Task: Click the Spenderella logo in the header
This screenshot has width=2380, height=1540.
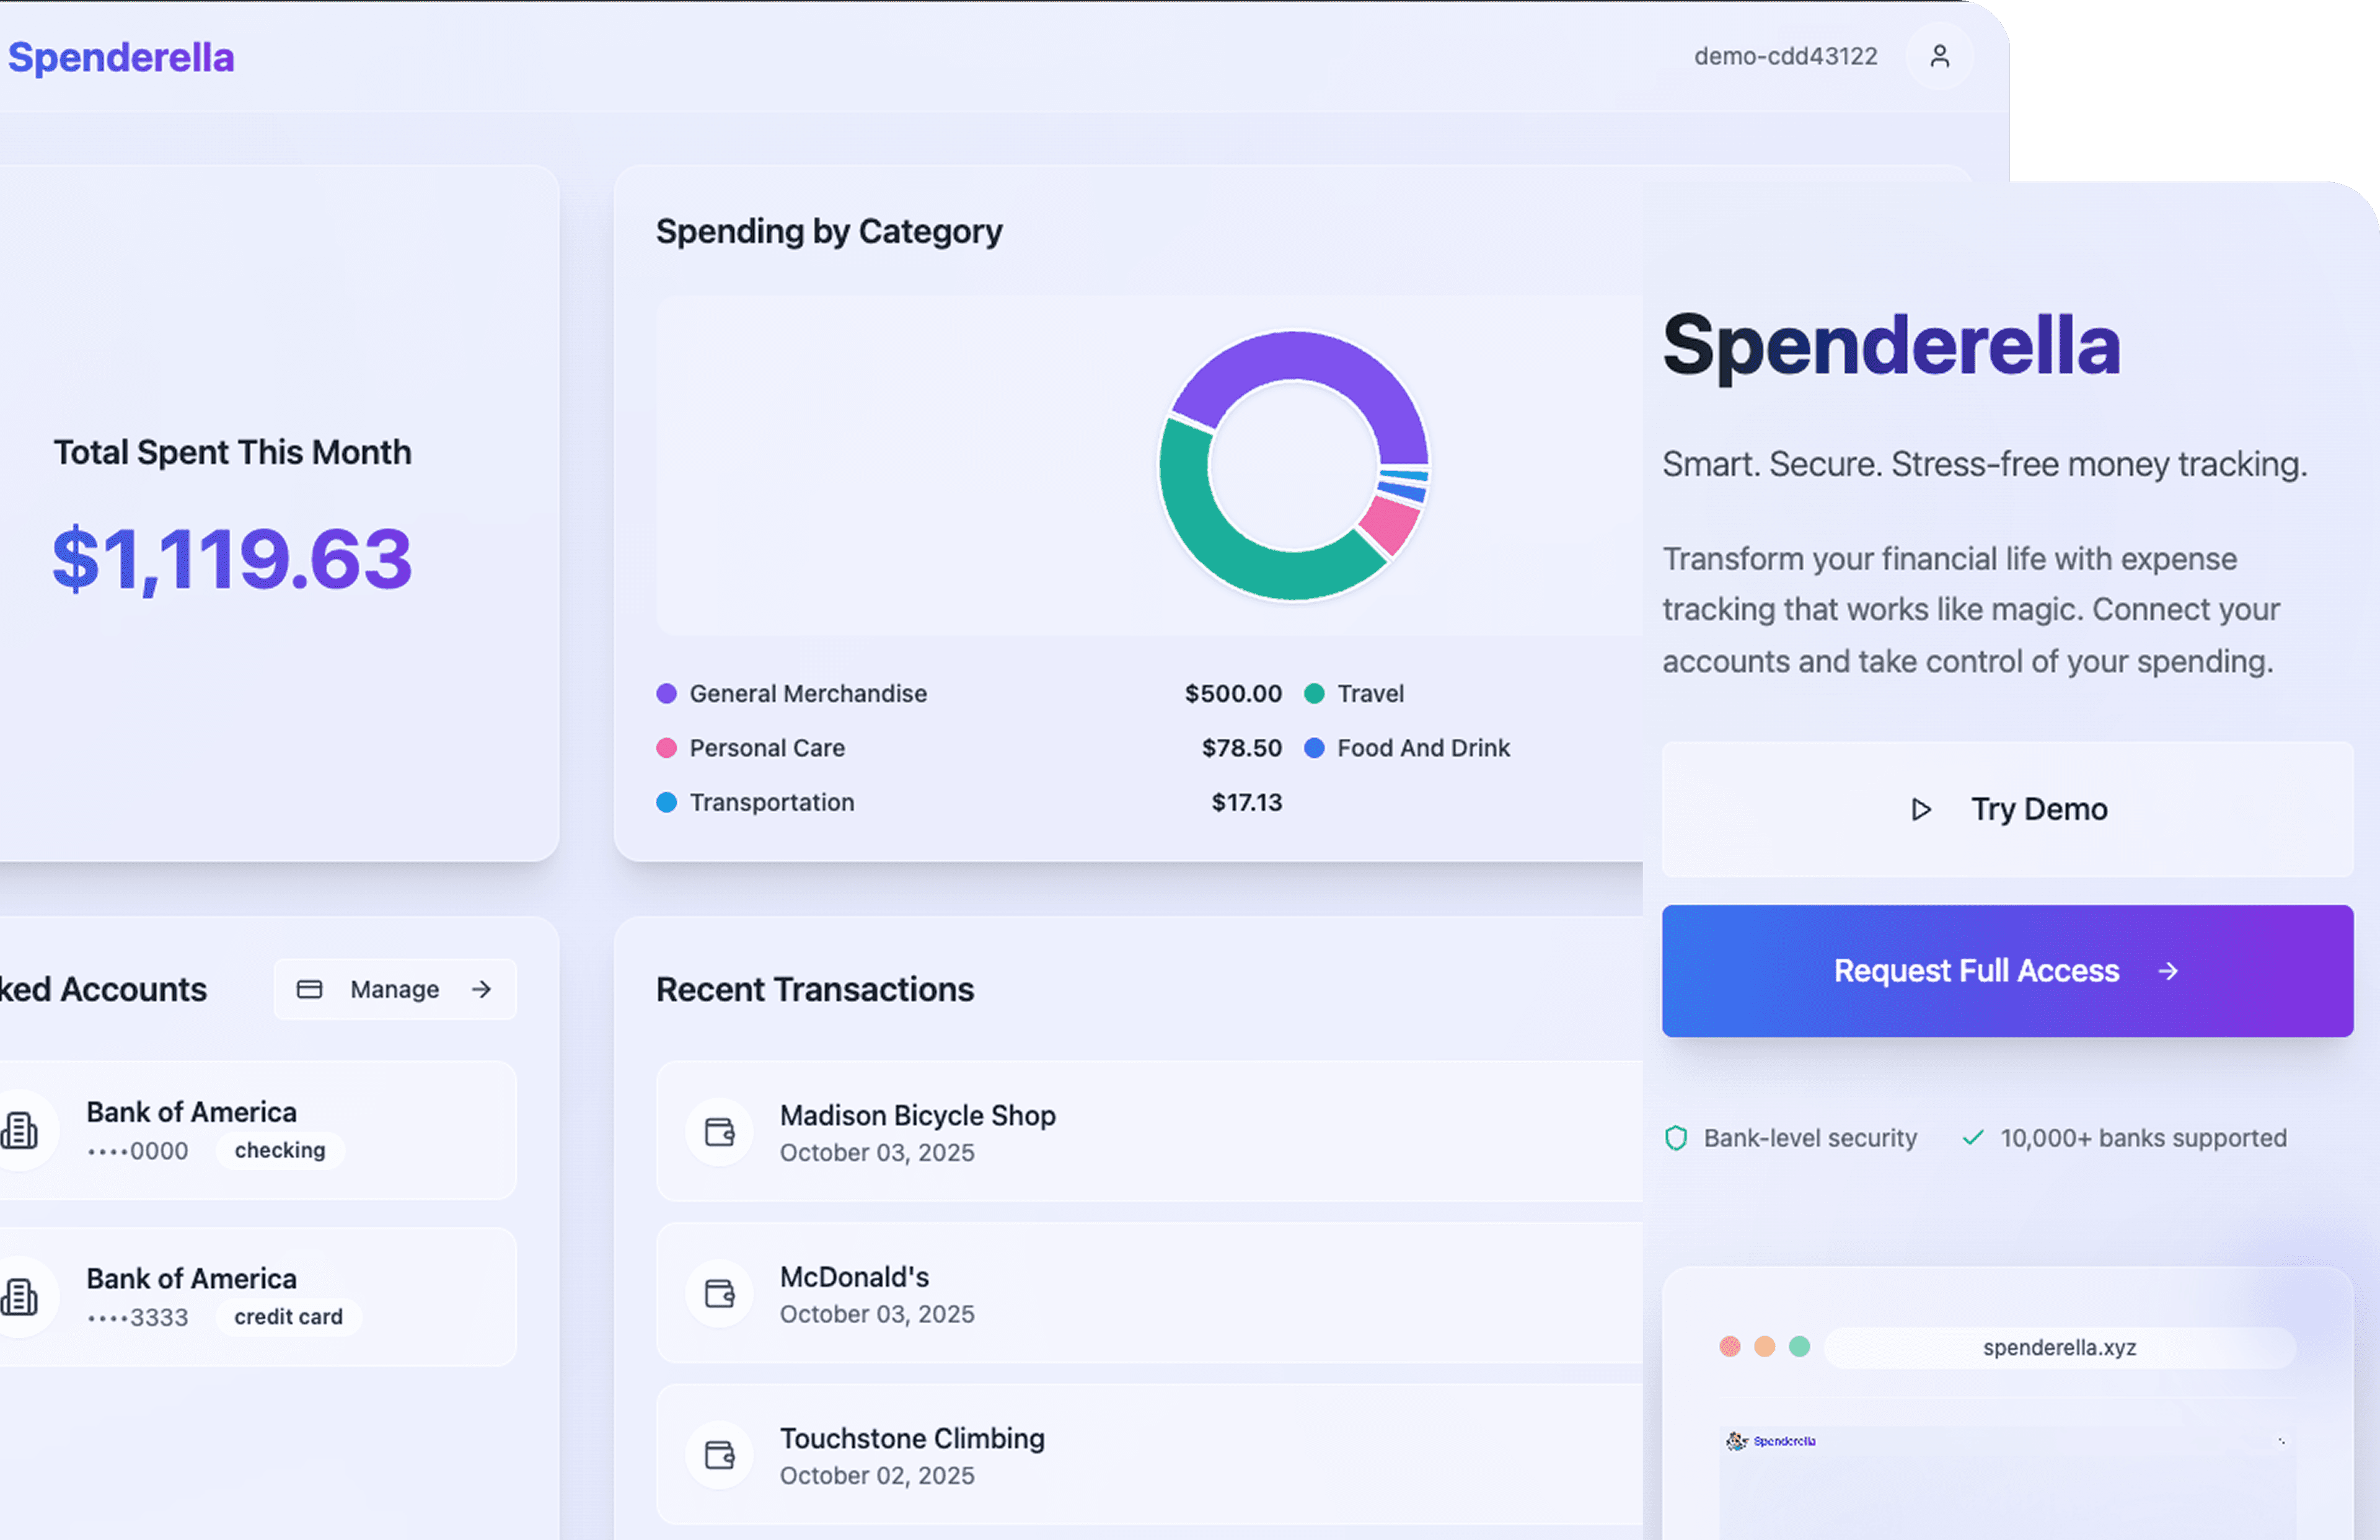Action: click(121, 57)
